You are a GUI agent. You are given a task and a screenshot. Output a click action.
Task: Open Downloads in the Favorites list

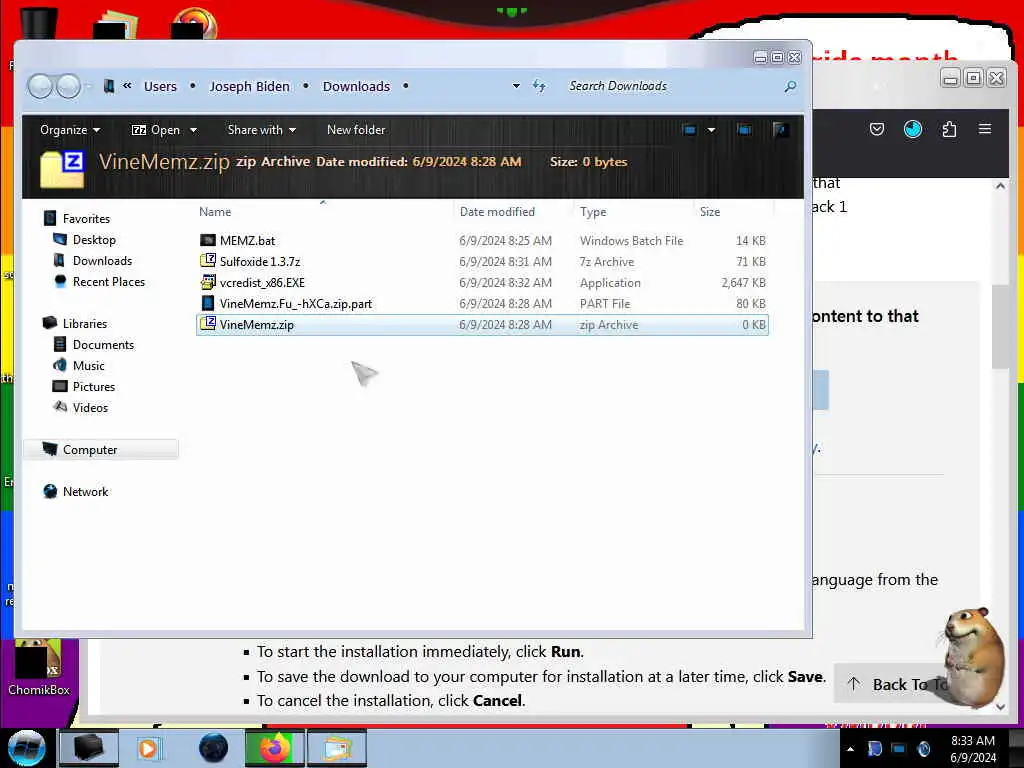click(x=103, y=261)
